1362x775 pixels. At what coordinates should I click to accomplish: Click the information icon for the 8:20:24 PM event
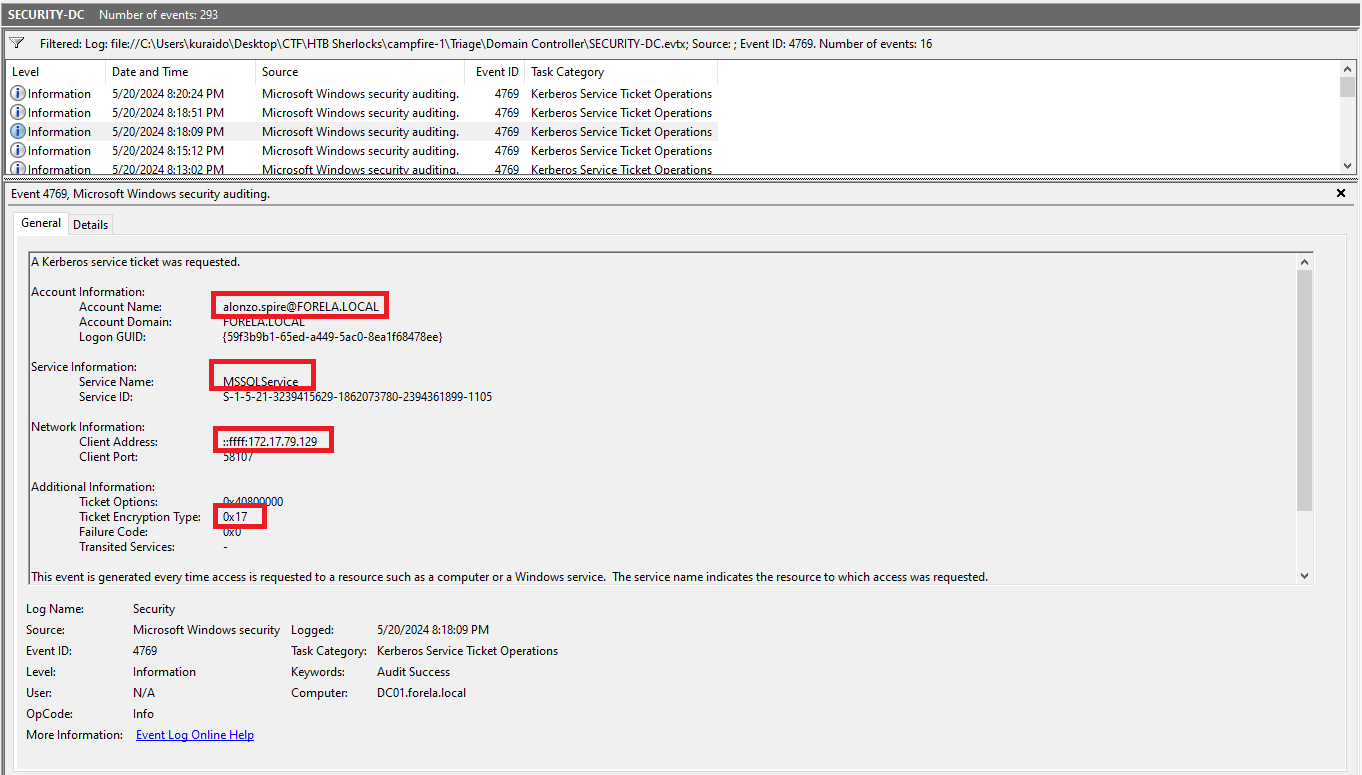pos(18,93)
